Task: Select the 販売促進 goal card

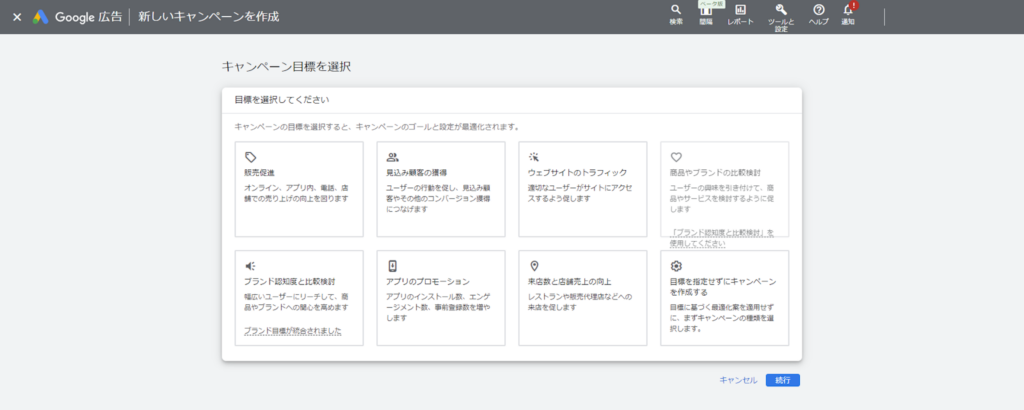Action: [x=299, y=189]
